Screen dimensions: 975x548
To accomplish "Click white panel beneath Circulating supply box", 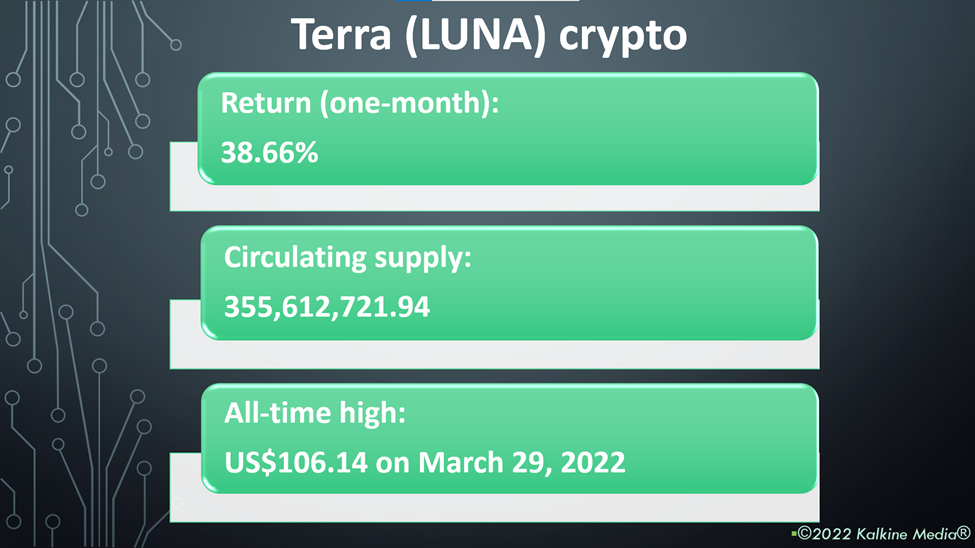I will tap(494, 355).
